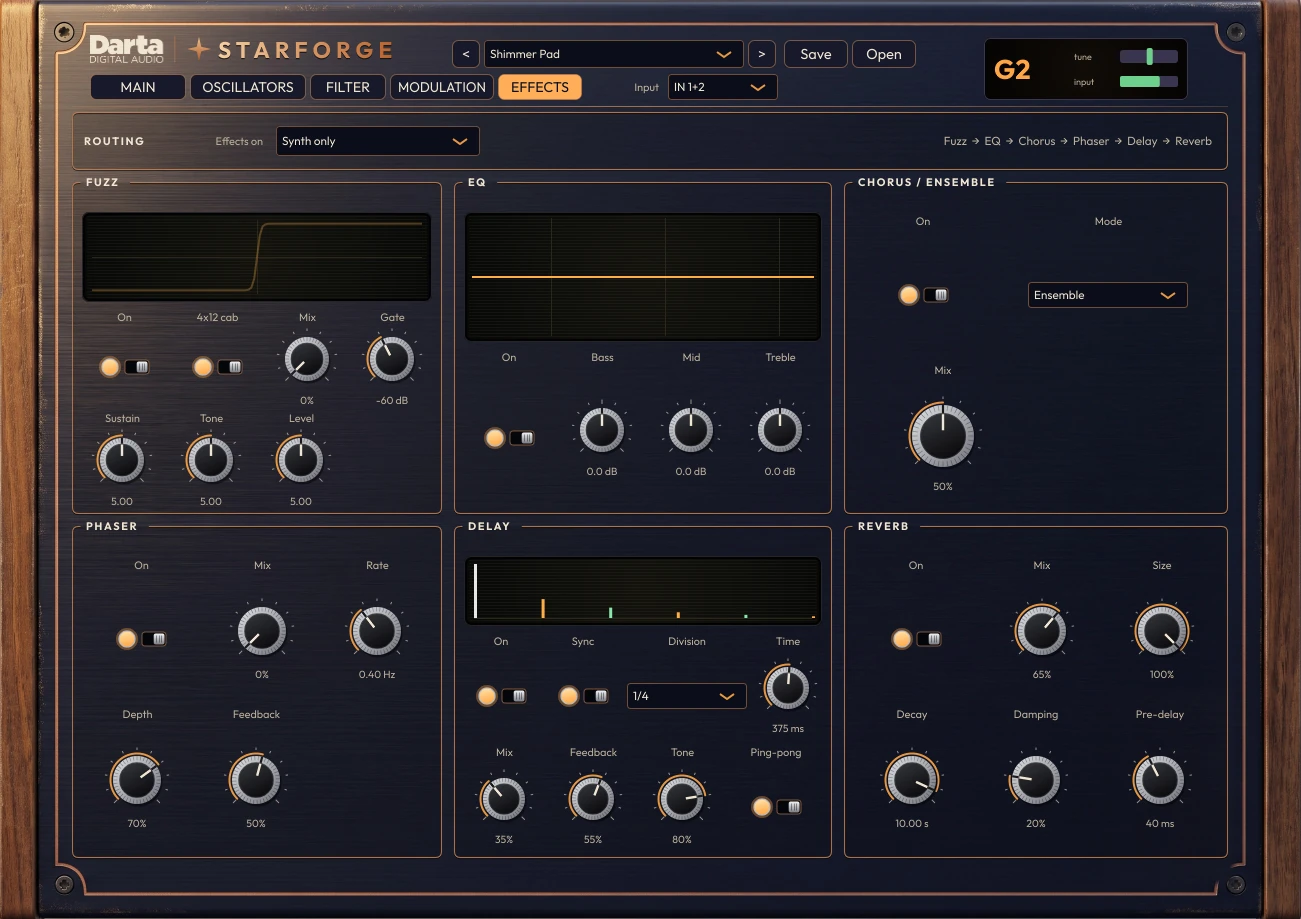
Task: Toggle the Fuzz On switch
Action: [x=124, y=367]
